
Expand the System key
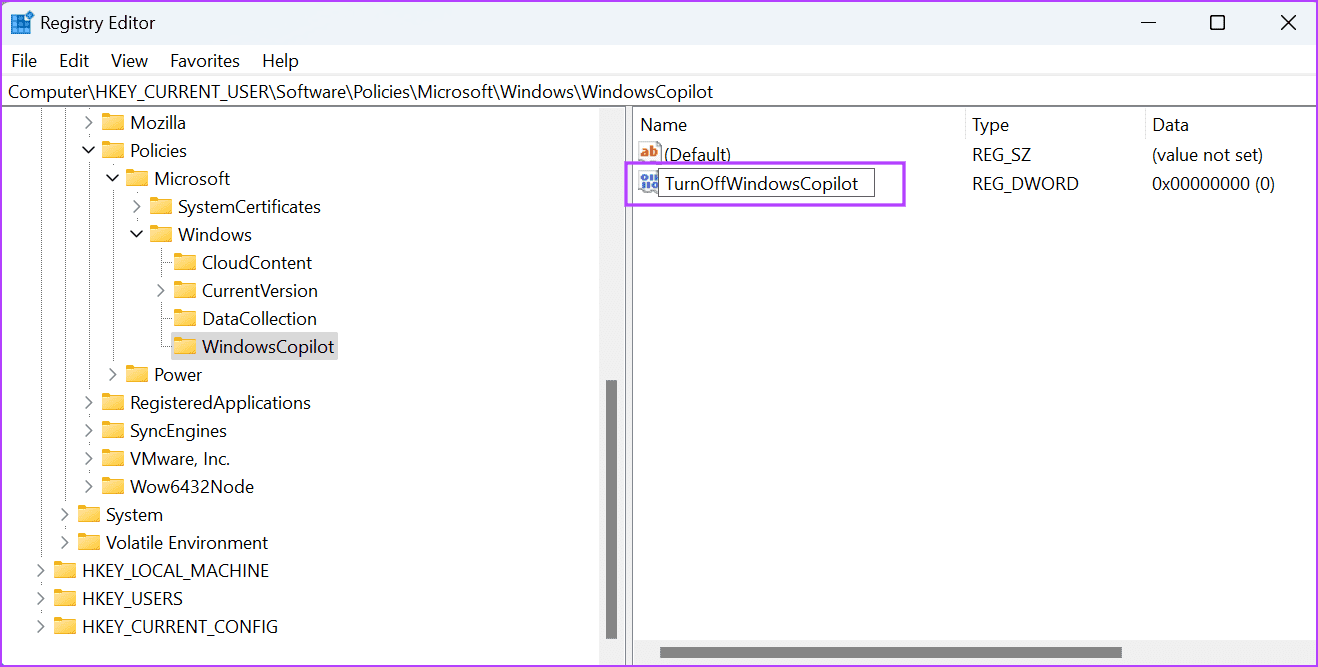pyautogui.click(x=65, y=515)
